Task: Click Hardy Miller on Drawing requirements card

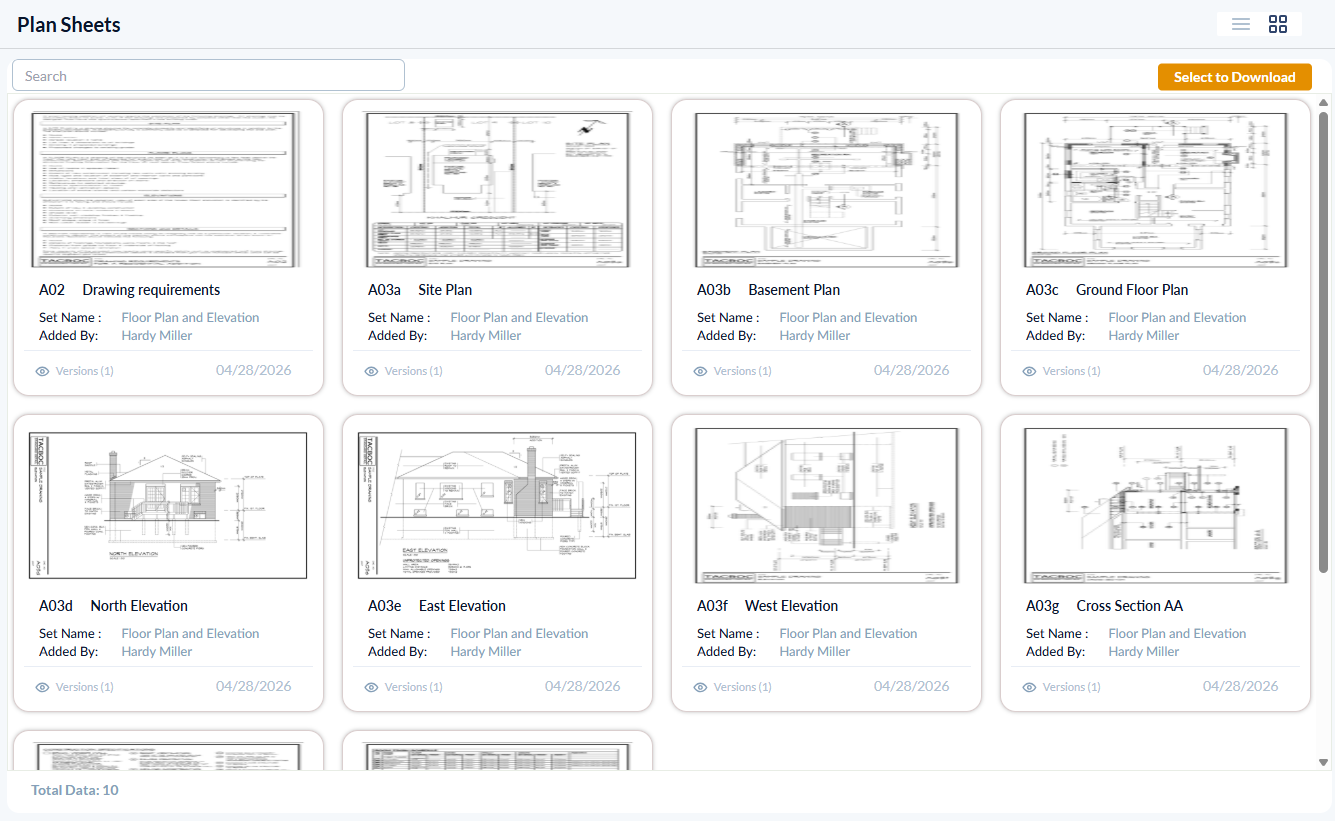Action: pyautogui.click(x=157, y=336)
